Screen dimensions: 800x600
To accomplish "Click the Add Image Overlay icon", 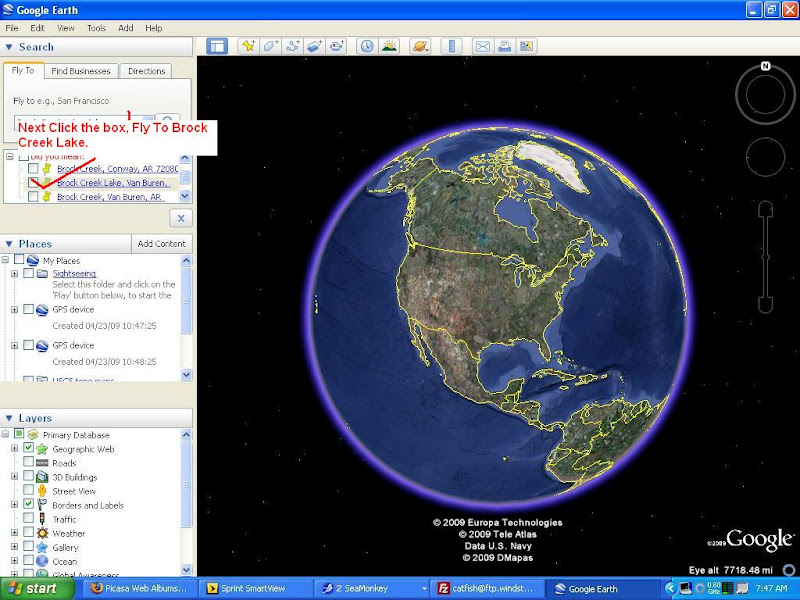I will (315, 46).
